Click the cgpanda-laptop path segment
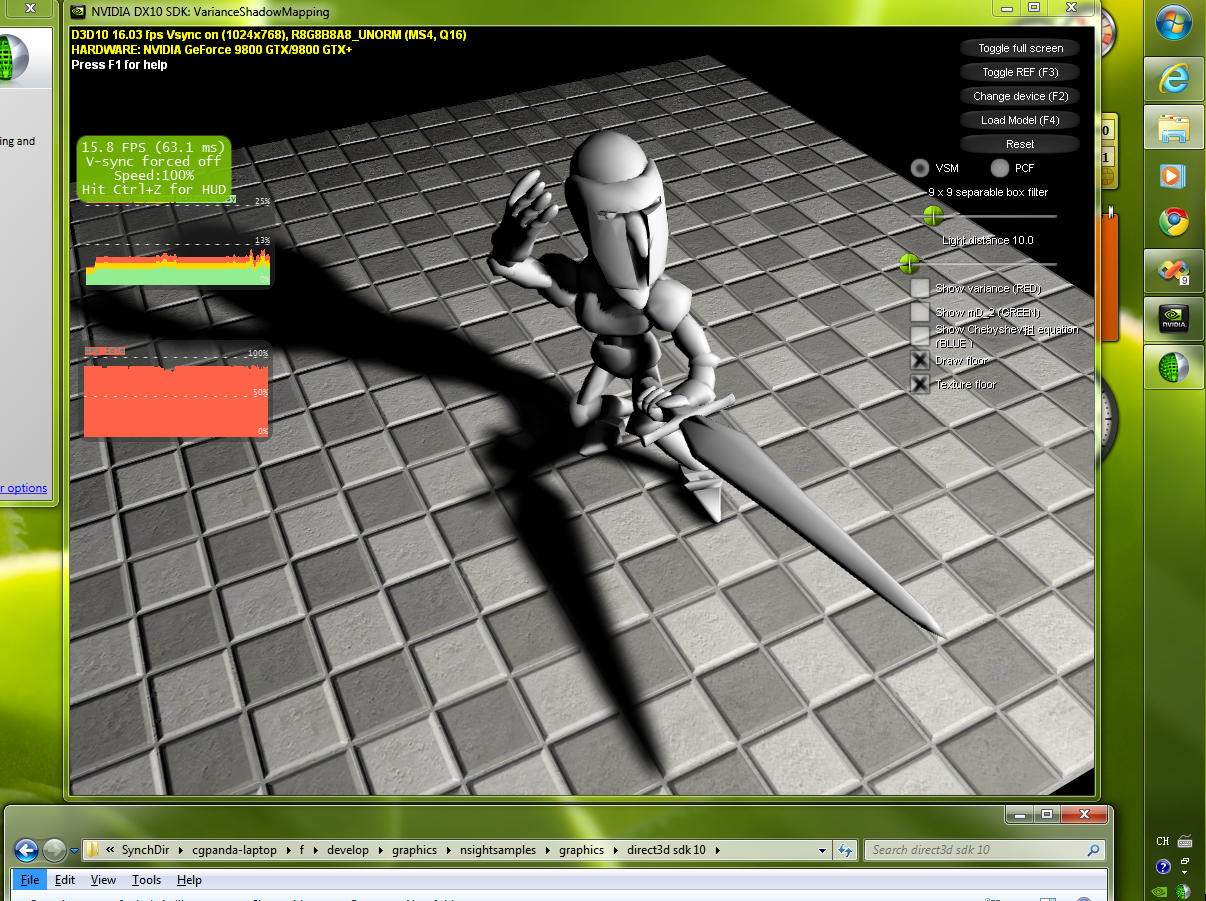The height and width of the screenshot is (901, 1206). tap(236, 851)
